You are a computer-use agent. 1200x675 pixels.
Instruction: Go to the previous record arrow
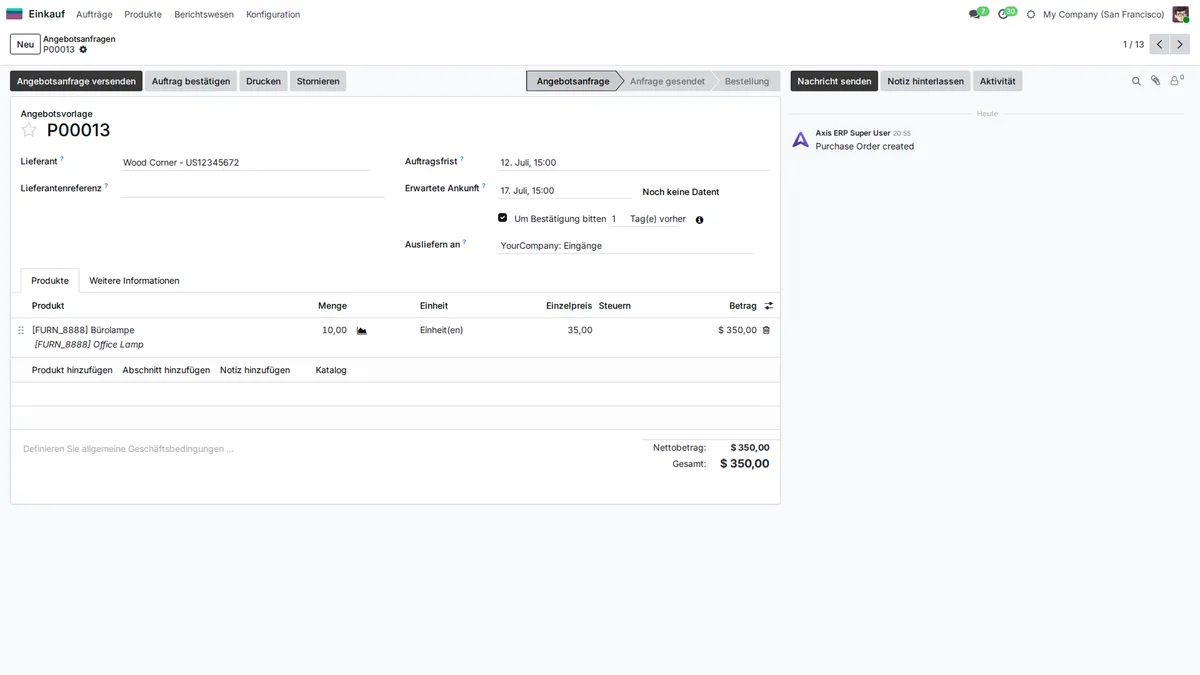pos(1160,44)
